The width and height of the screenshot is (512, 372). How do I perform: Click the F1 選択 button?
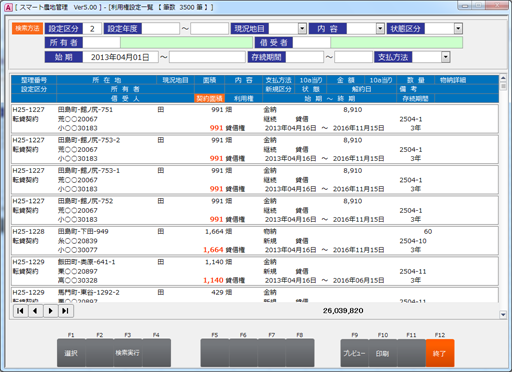point(71,353)
